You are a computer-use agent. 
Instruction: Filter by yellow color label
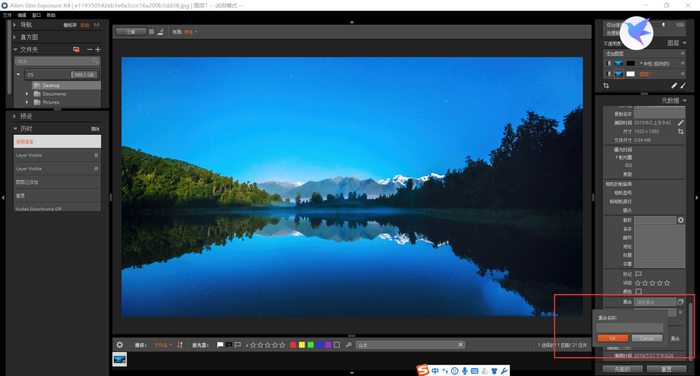click(x=302, y=345)
